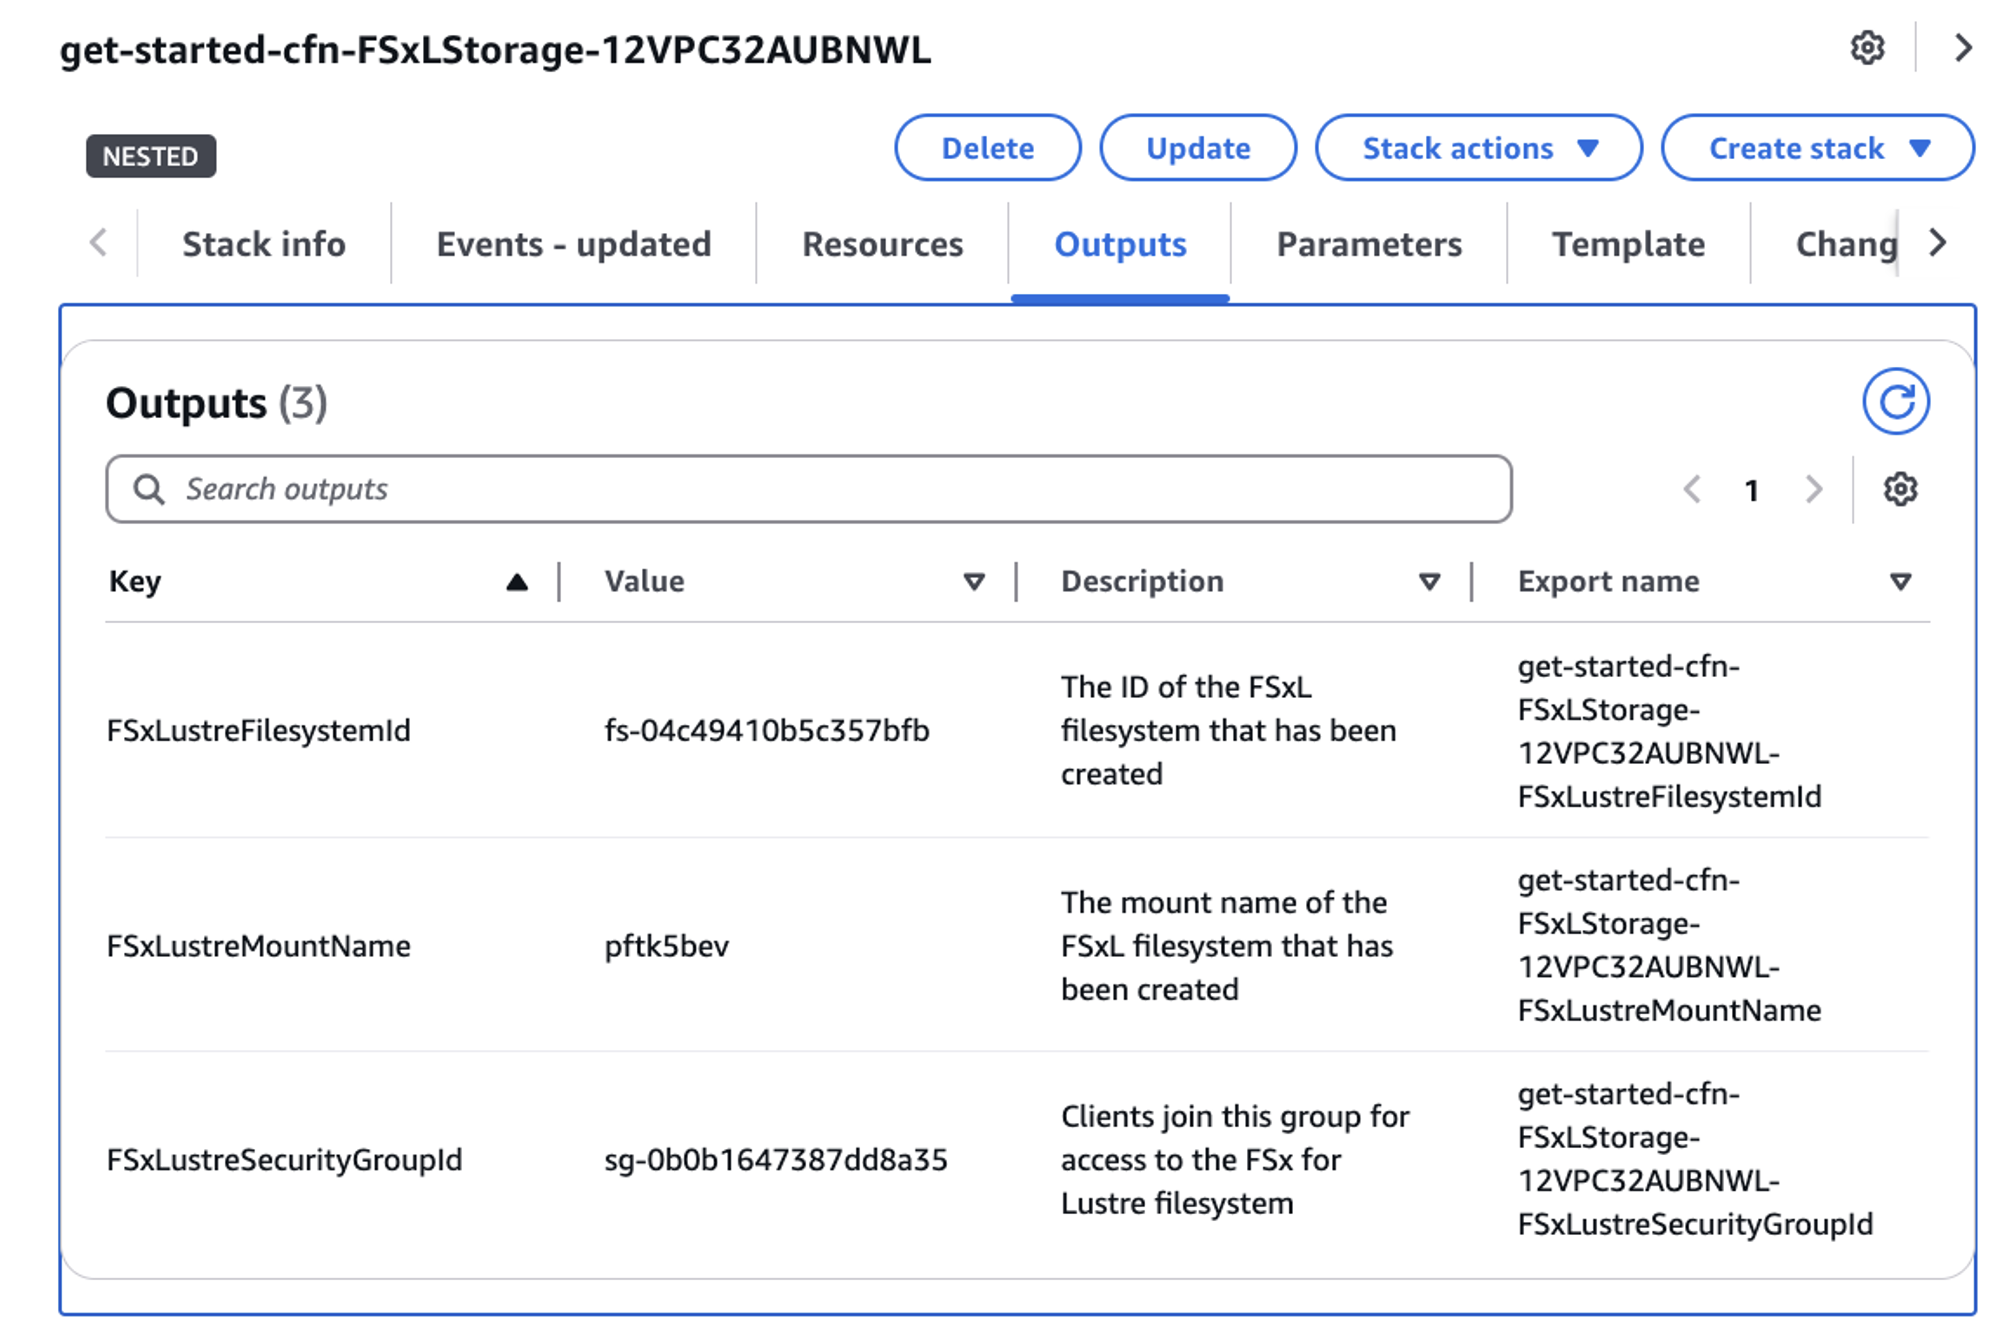Viewport: 2006px width, 1338px height.
Task: Click the search magnifier in Search outputs
Action: (150, 489)
